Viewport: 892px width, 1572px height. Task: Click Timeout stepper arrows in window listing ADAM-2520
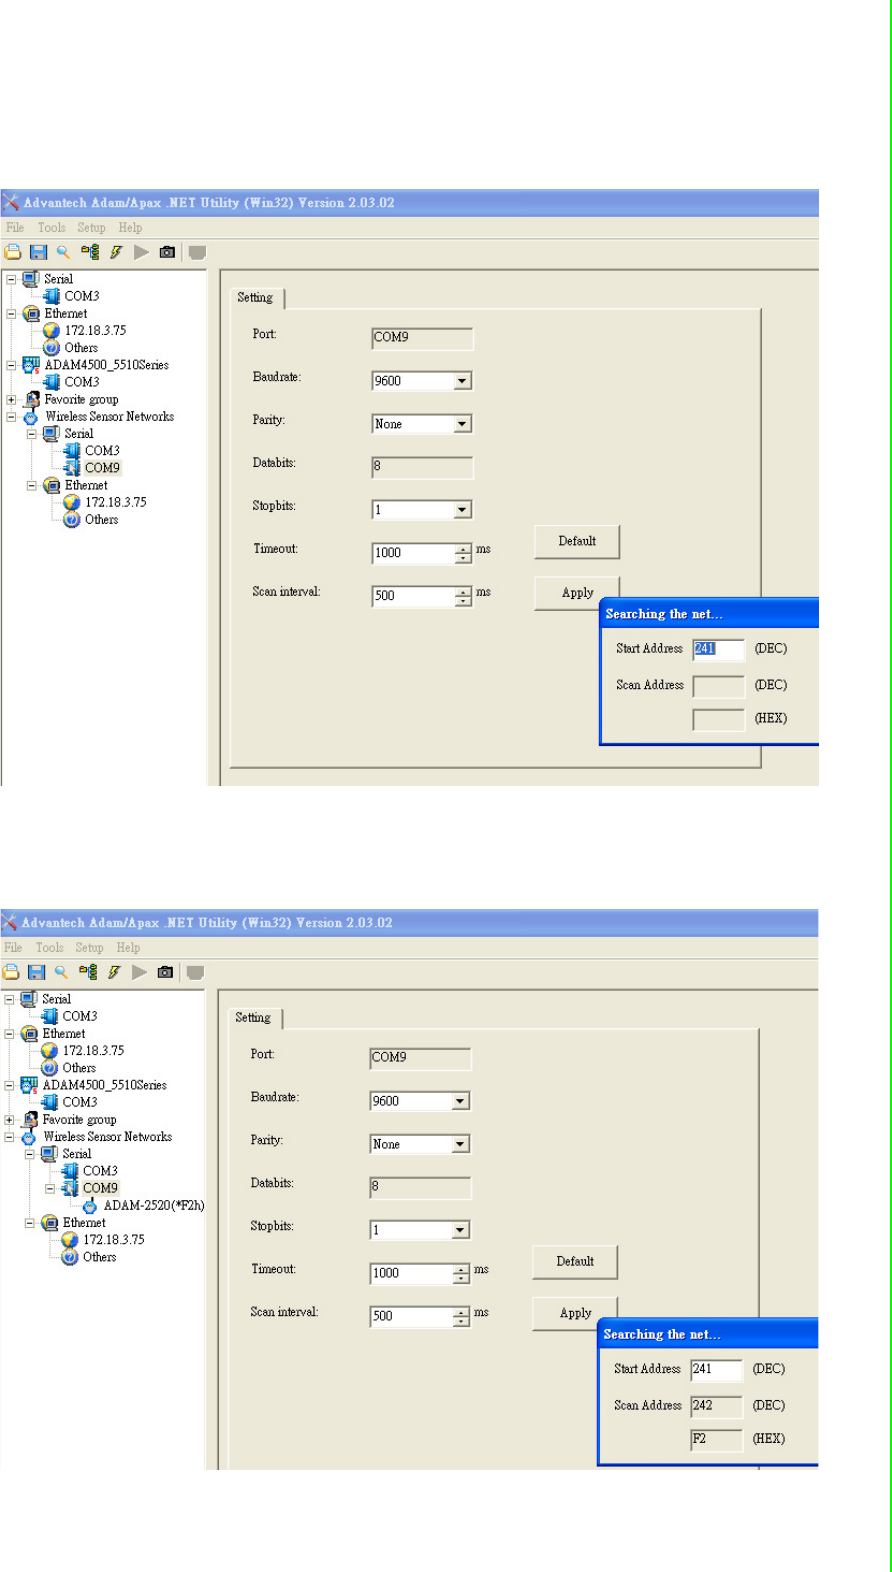(x=461, y=1273)
